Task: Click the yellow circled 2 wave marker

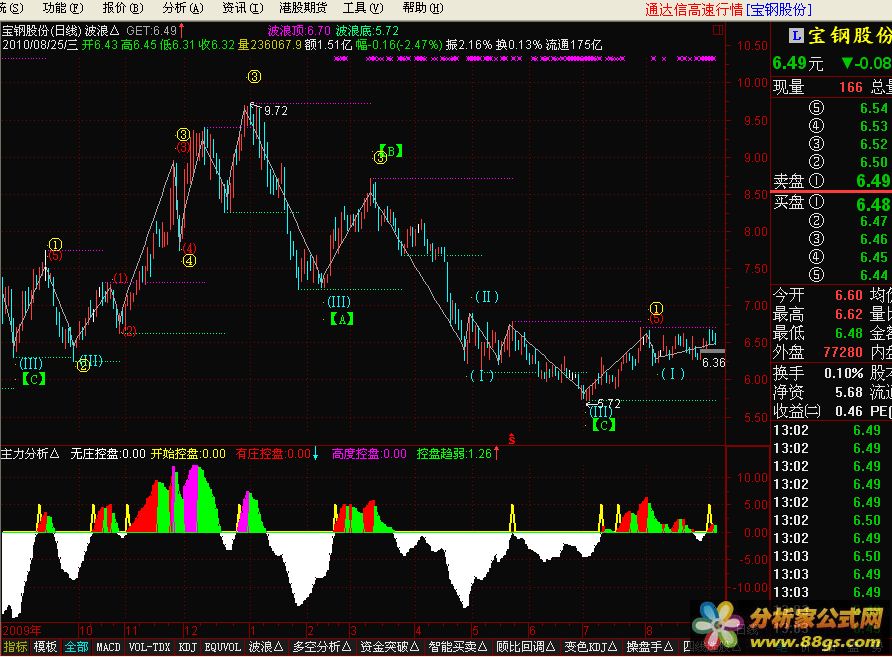Action: tap(83, 366)
